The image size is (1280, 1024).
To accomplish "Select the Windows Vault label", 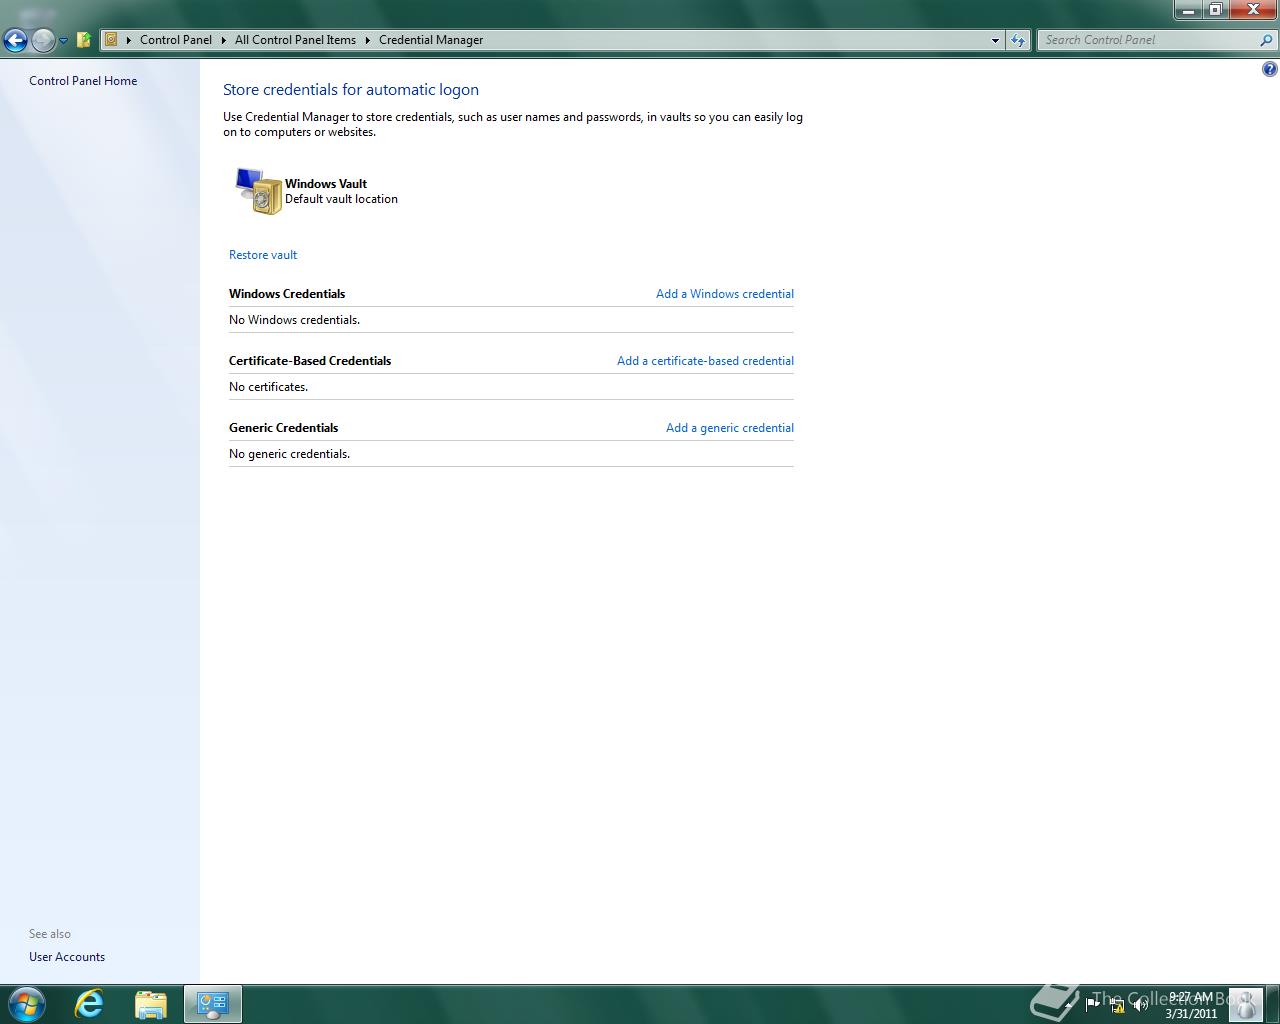I will (x=326, y=184).
